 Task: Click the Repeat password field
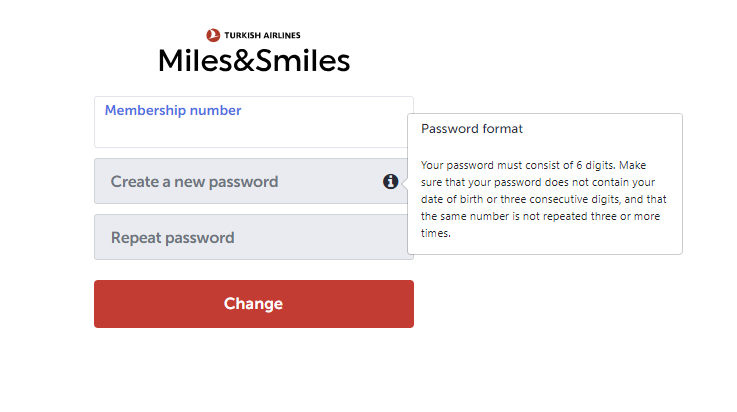253,237
